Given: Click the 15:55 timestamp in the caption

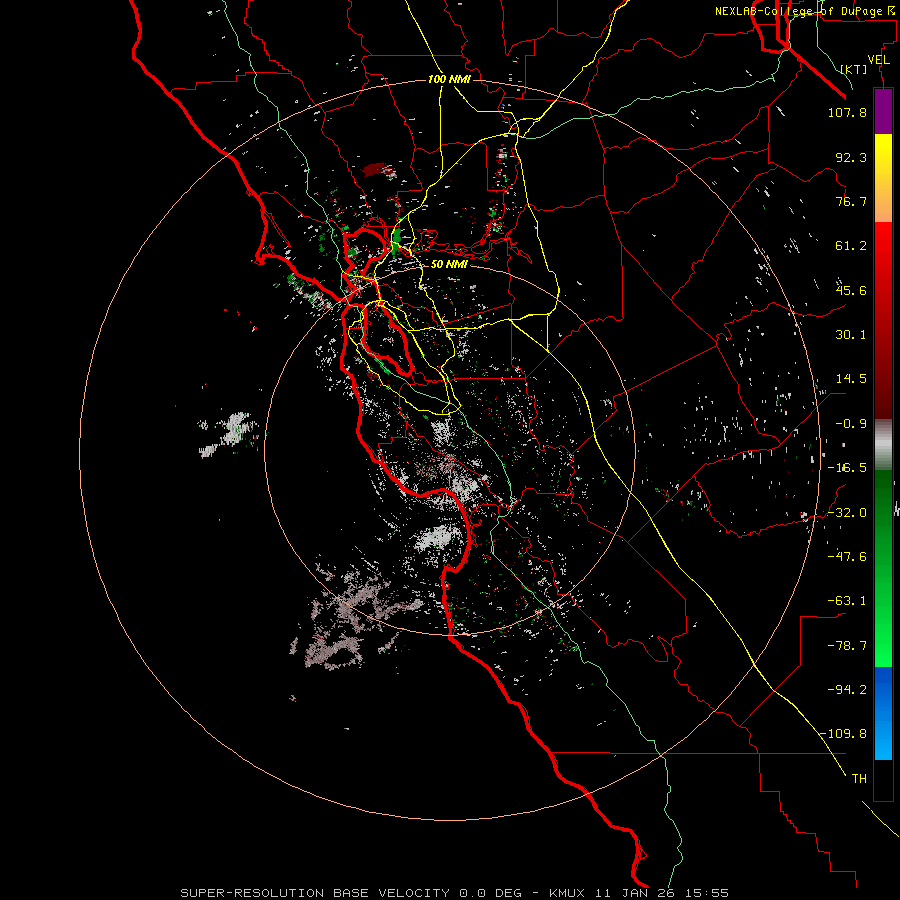Looking at the screenshot, I should coord(707,893).
